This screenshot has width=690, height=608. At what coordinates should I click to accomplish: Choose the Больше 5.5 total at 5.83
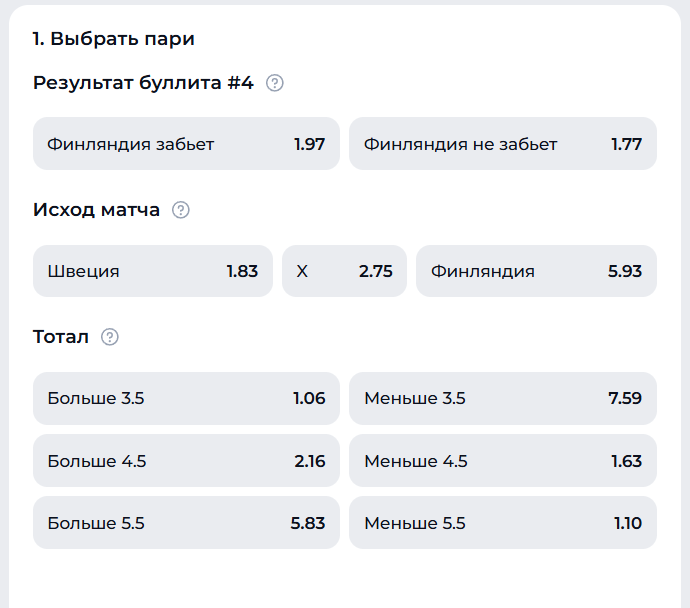[186, 523]
